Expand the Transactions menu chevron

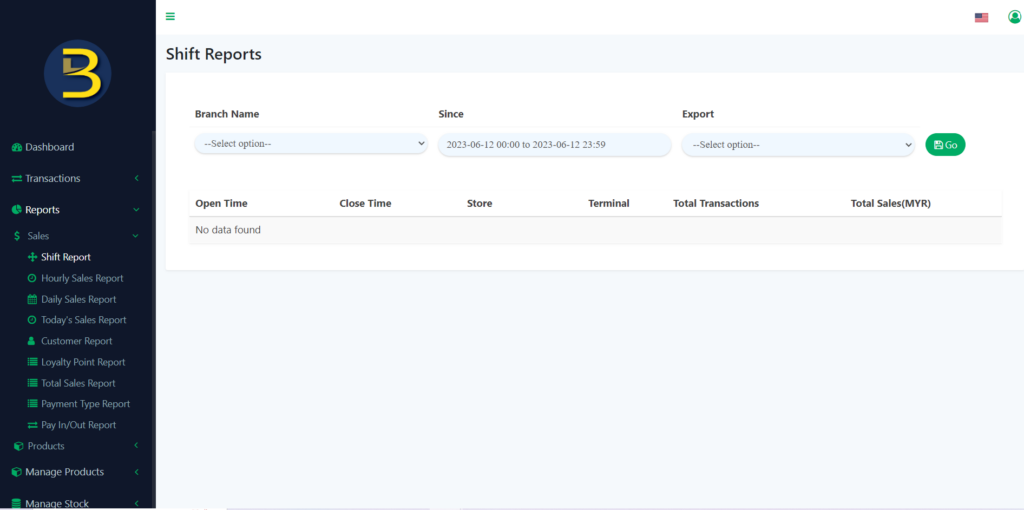click(x=136, y=178)
